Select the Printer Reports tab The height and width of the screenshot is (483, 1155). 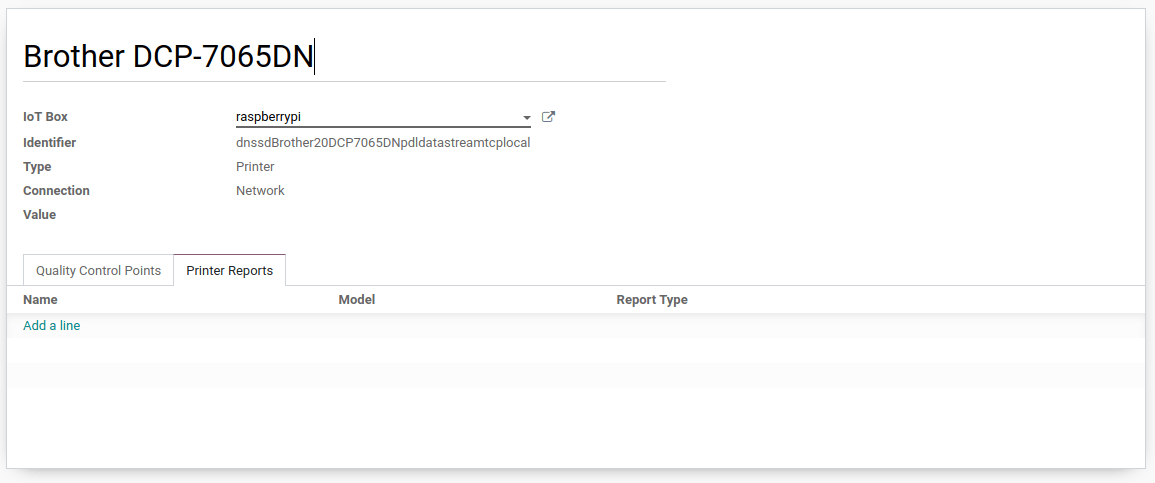[x=229, y=271]
